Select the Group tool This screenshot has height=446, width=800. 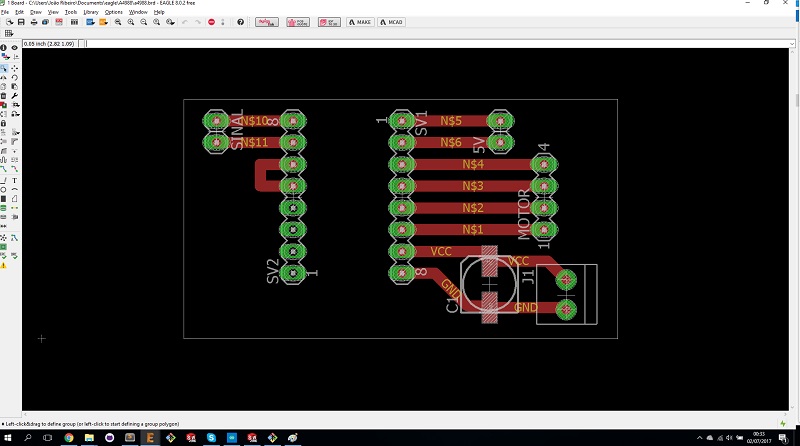click(4, 68)
